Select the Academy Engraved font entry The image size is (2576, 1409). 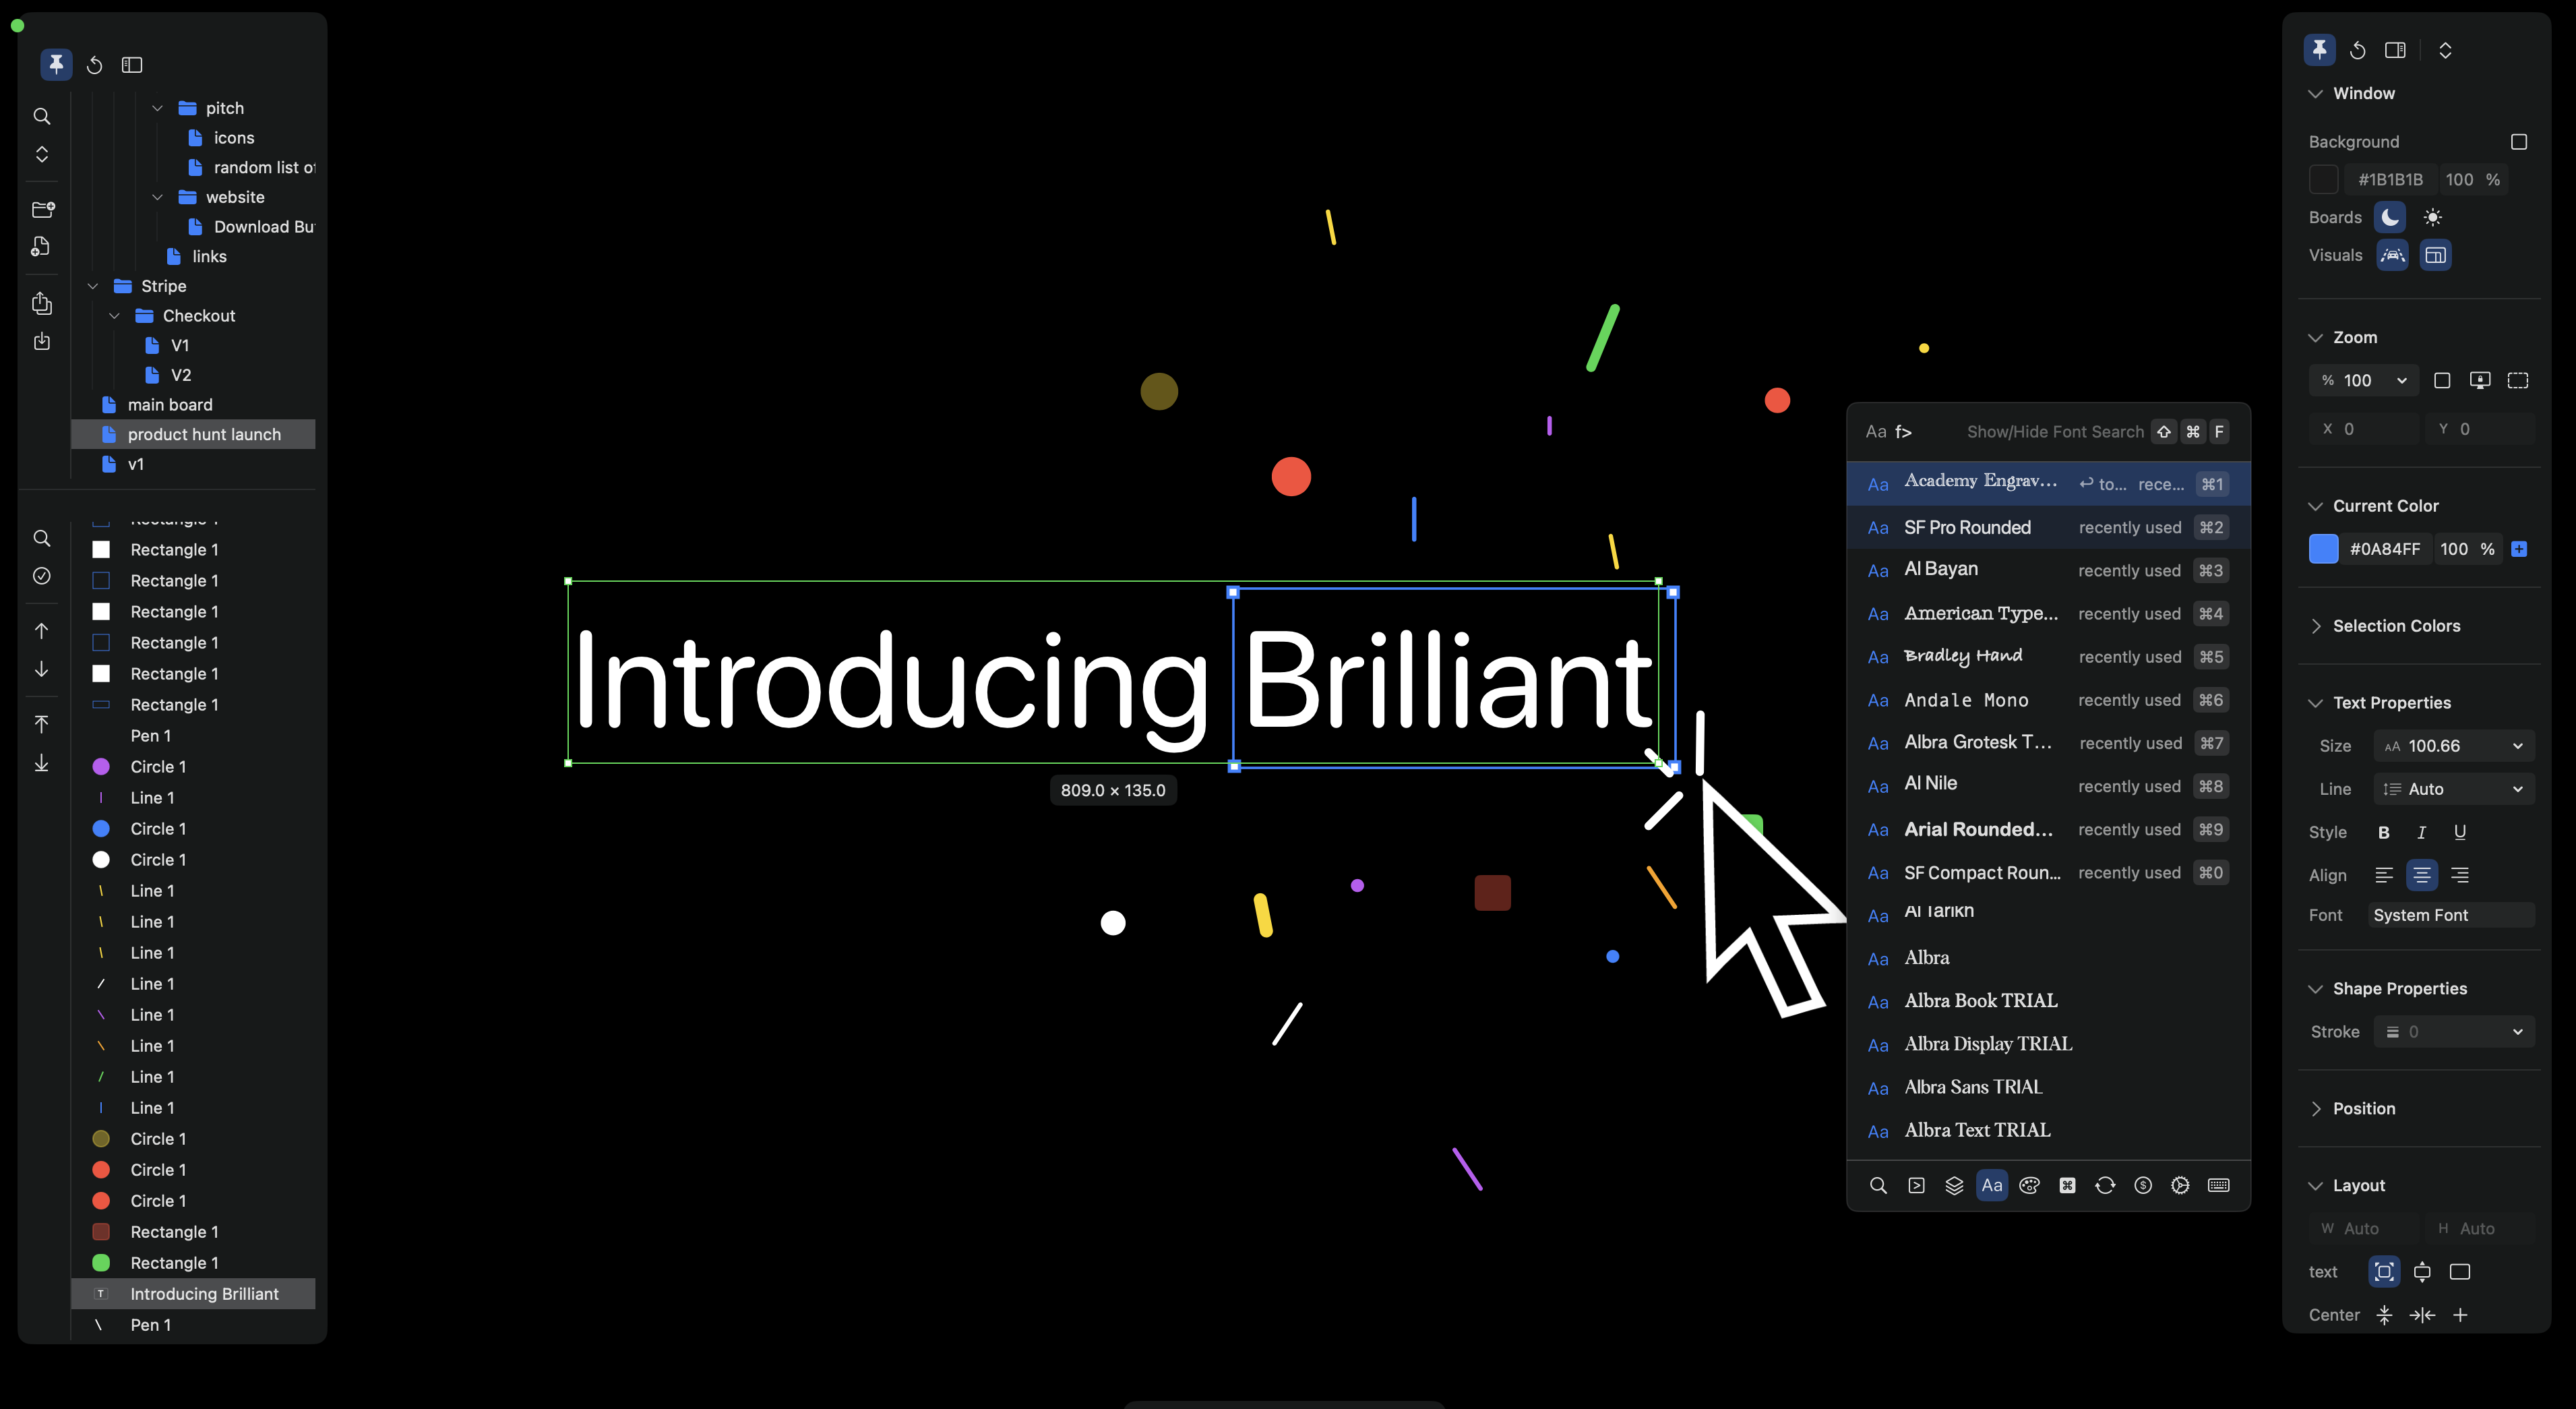point(2048,484)
